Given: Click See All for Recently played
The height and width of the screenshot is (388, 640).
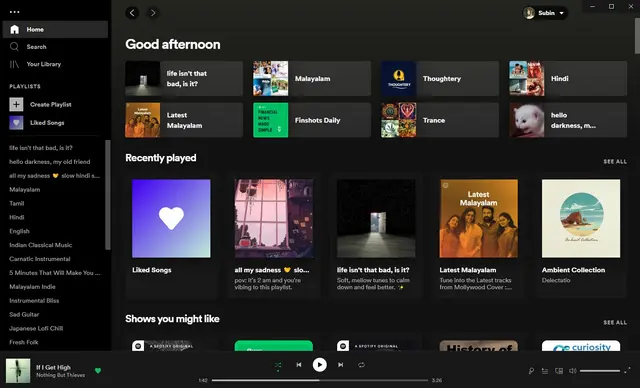Looking at the screenshot, I should tap(615, 162).
